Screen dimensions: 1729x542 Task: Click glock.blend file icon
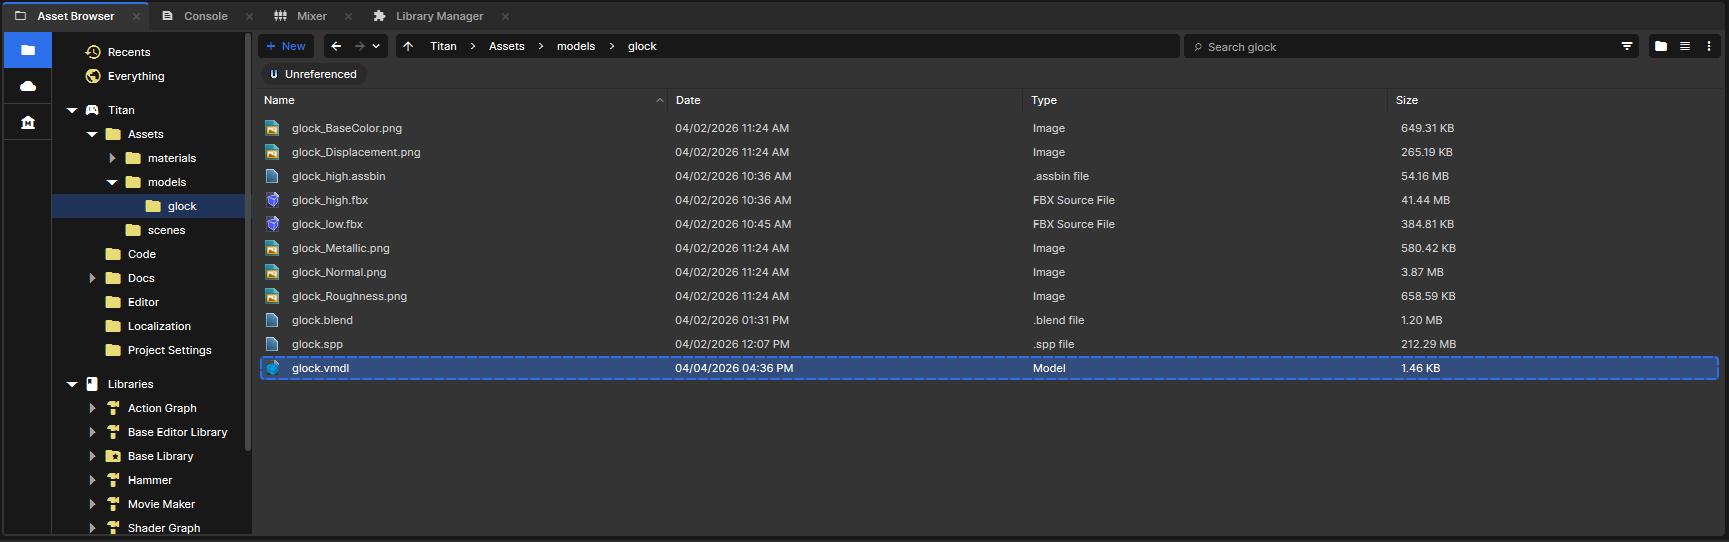click(272, 320)
